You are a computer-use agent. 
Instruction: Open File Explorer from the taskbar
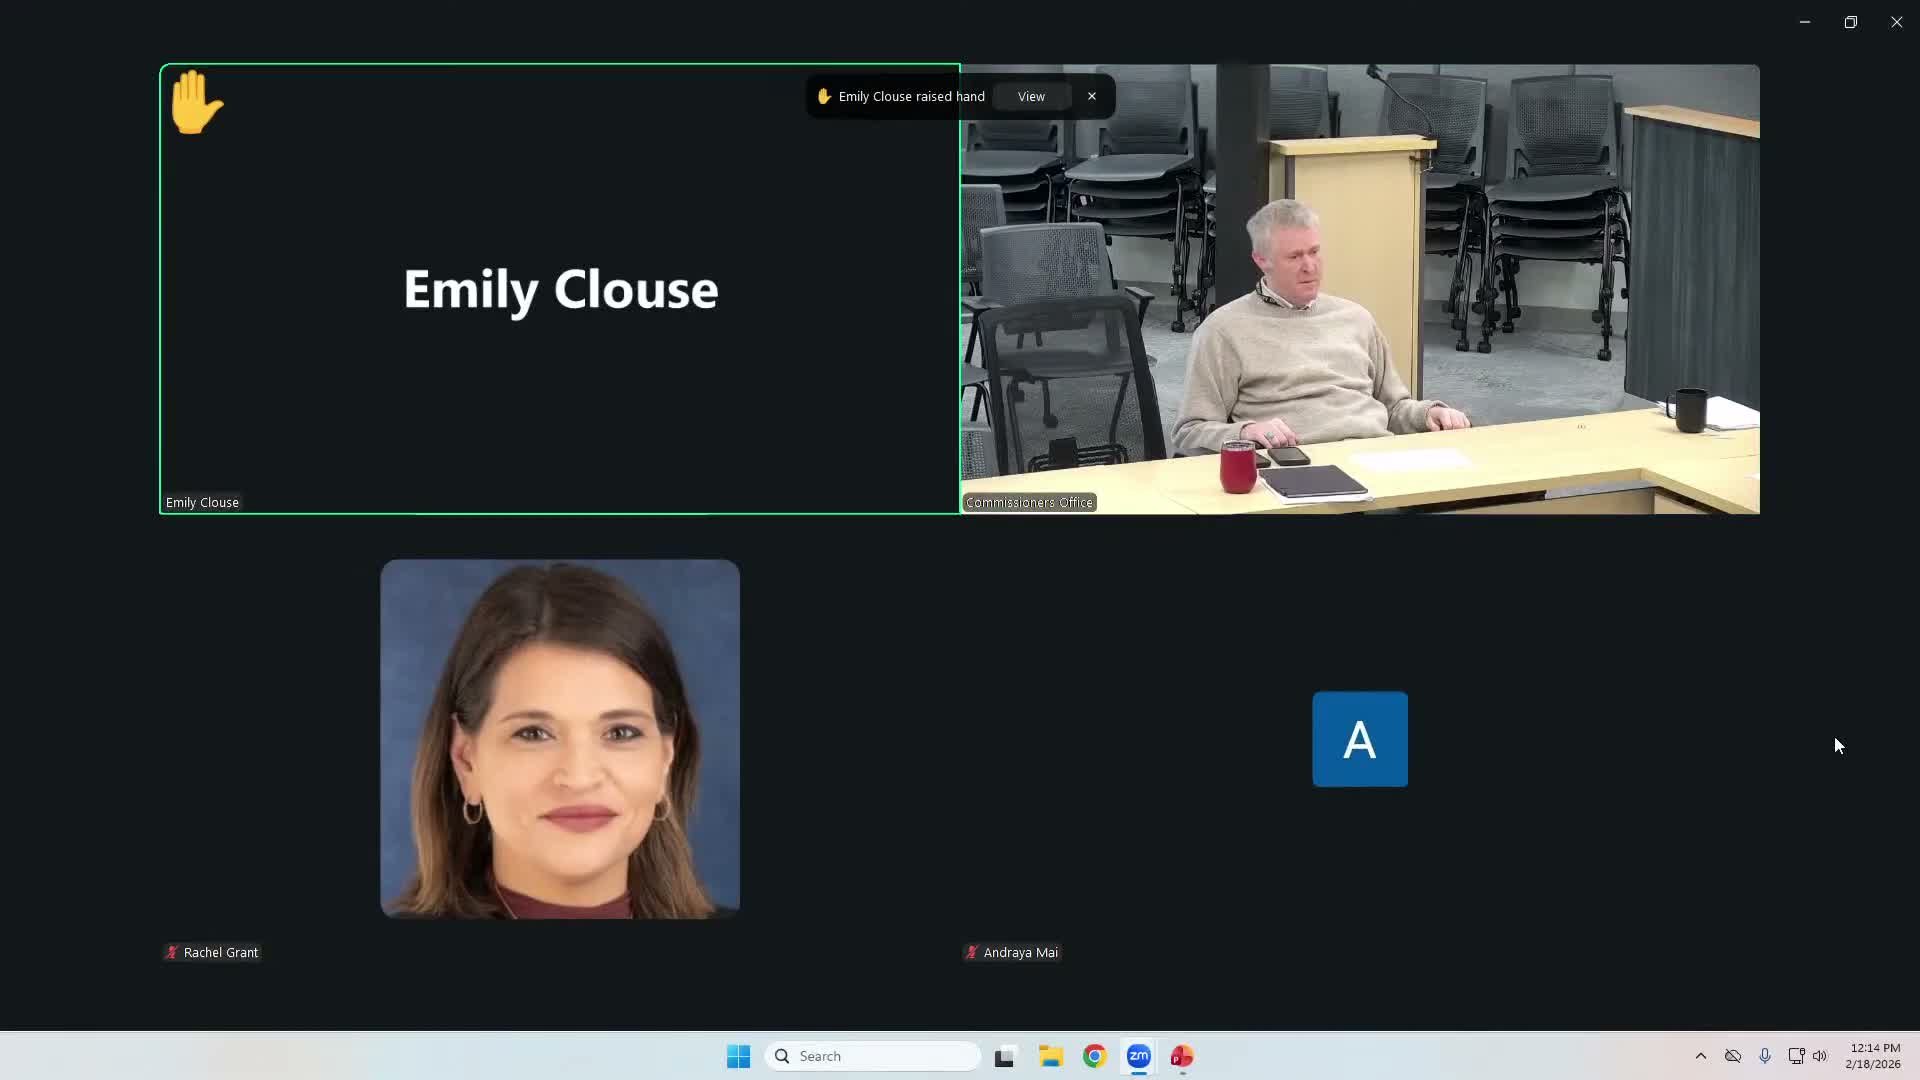[x=1050, y=1056]
